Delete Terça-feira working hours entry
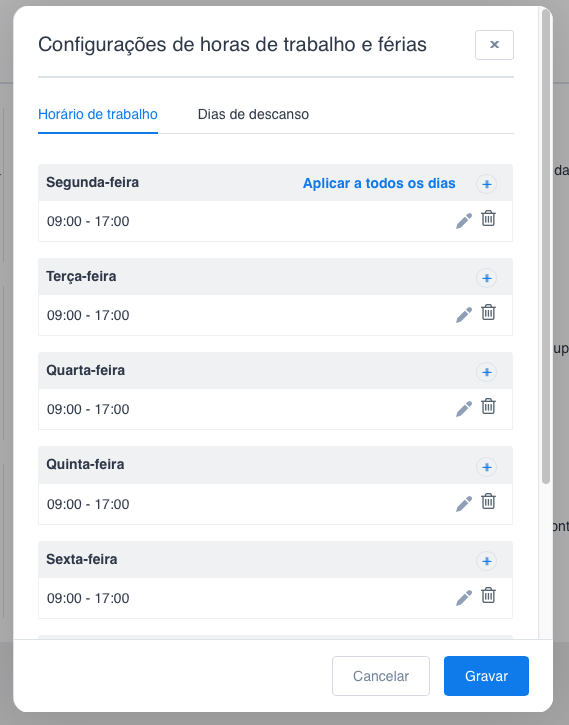Viewport: 569px width, 725px height. (488, 312)
